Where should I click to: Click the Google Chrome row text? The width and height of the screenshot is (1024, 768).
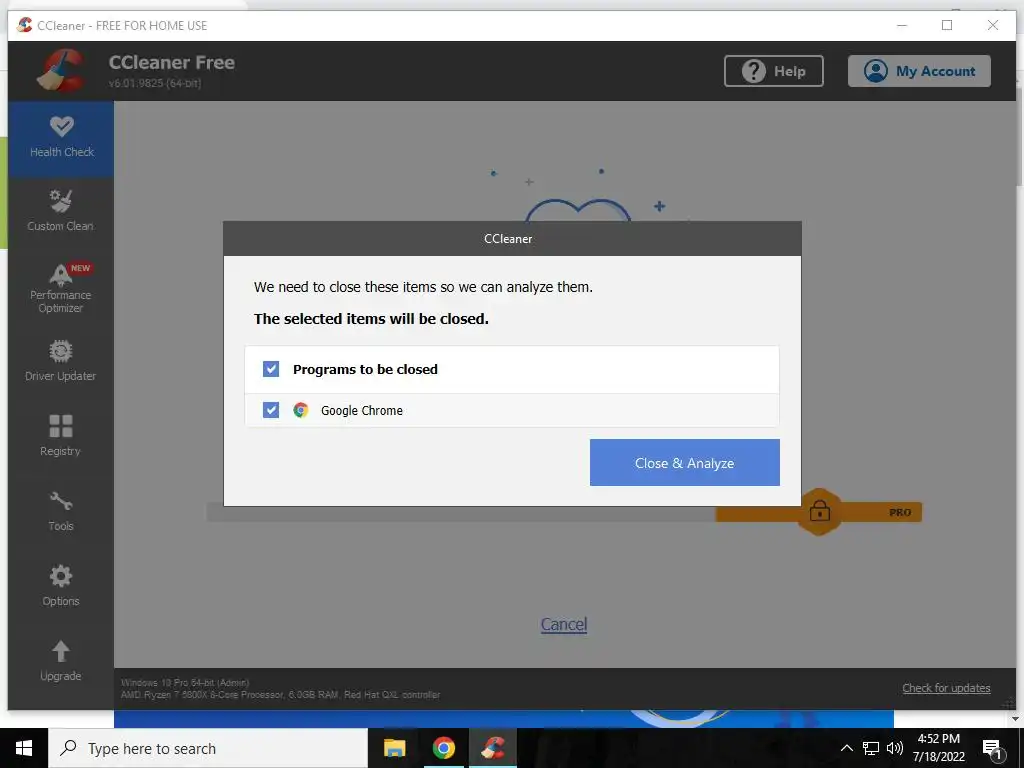tap(362, 411)
